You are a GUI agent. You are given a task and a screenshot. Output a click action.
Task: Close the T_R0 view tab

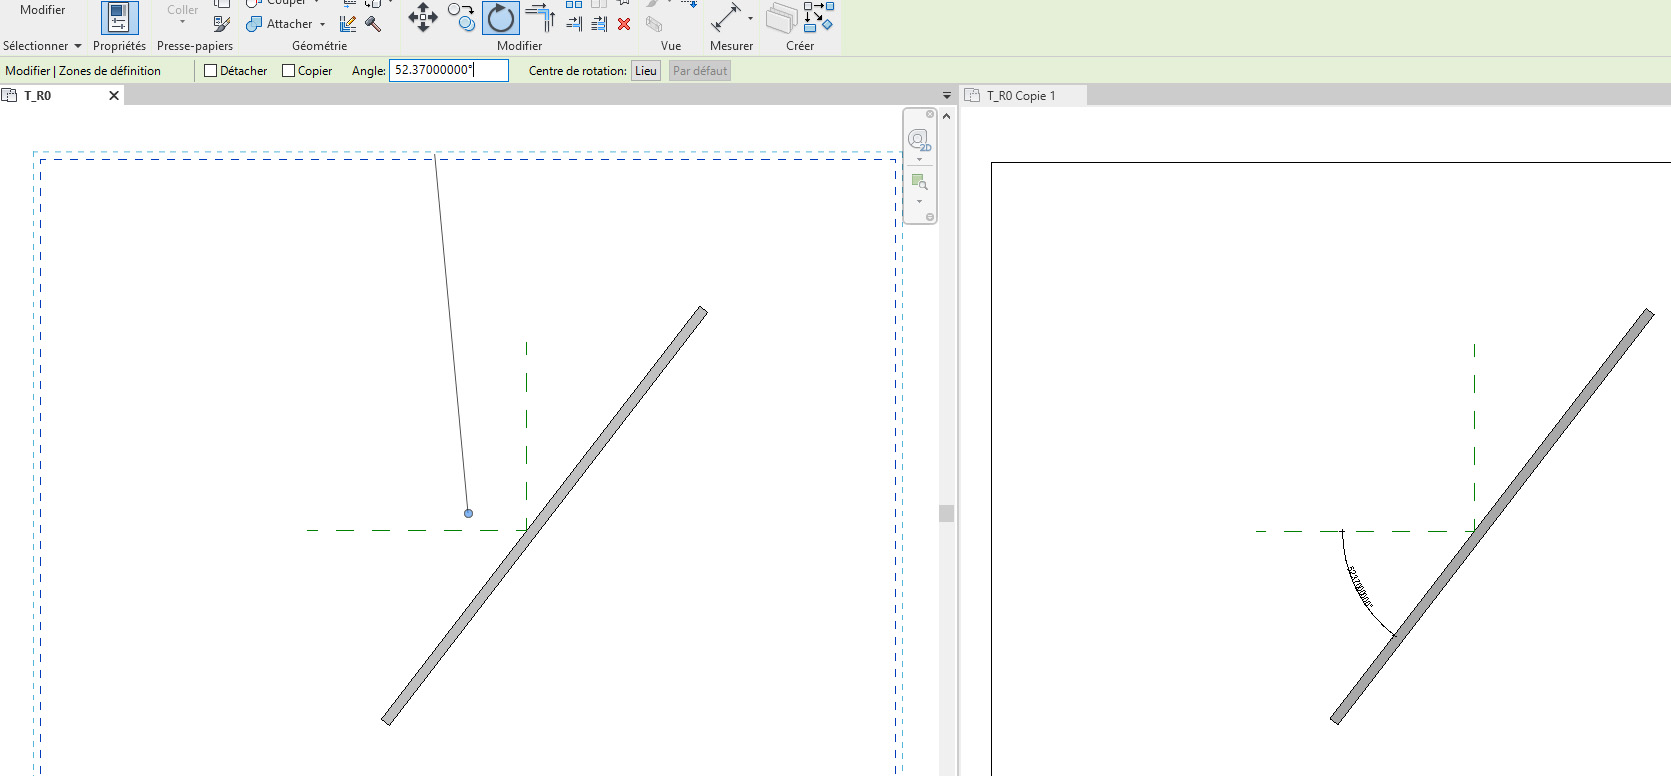114,96
